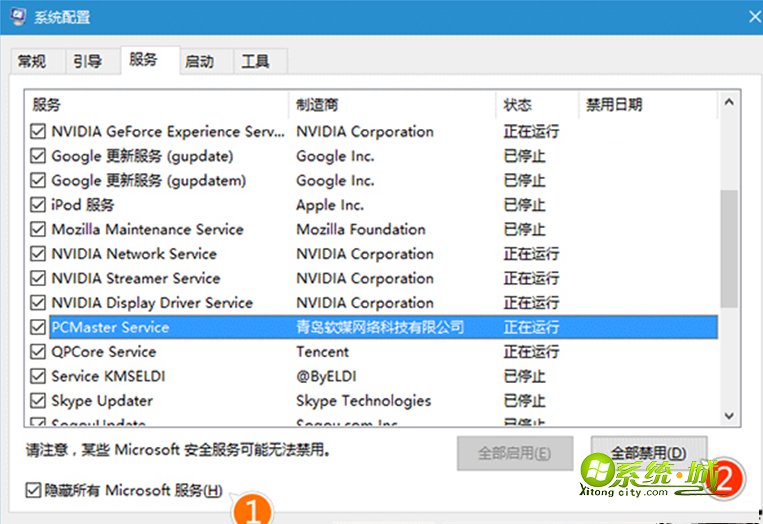The width and height of the screenshot is (763, 524).
Task: Close the System Configuration window
Action: pos(755,17)
